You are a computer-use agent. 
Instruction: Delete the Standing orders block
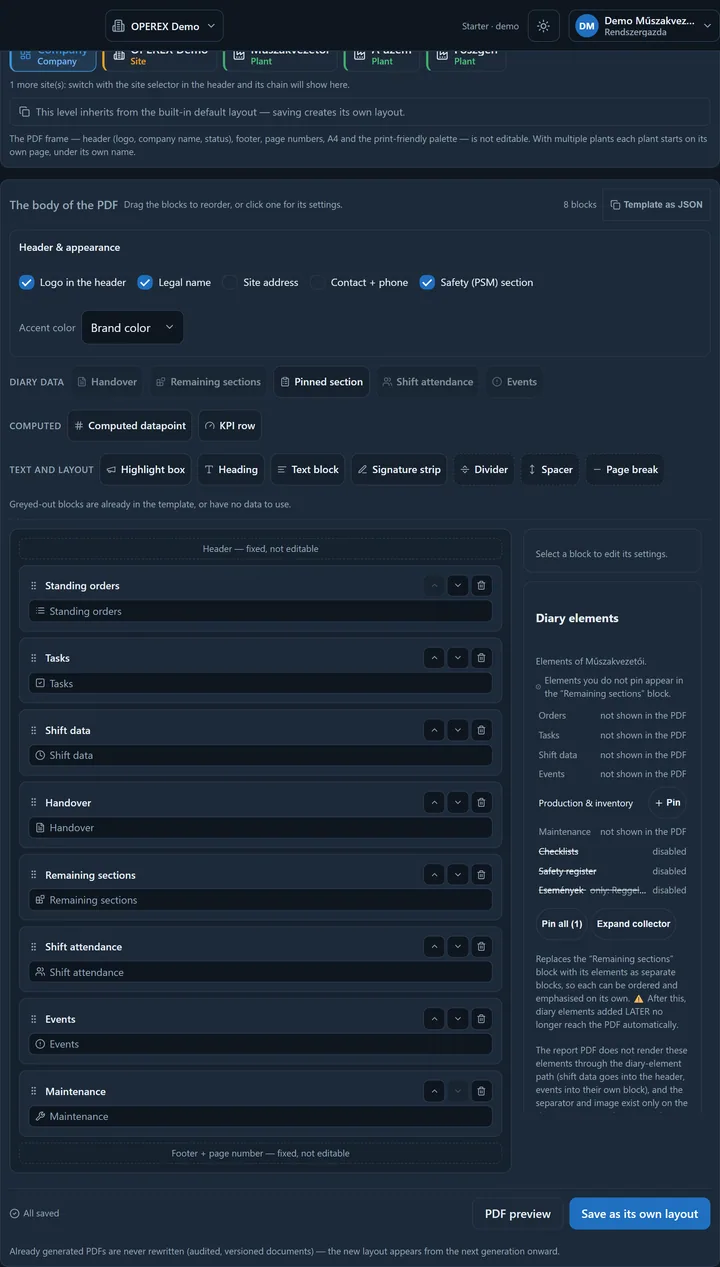click(481, 585)
